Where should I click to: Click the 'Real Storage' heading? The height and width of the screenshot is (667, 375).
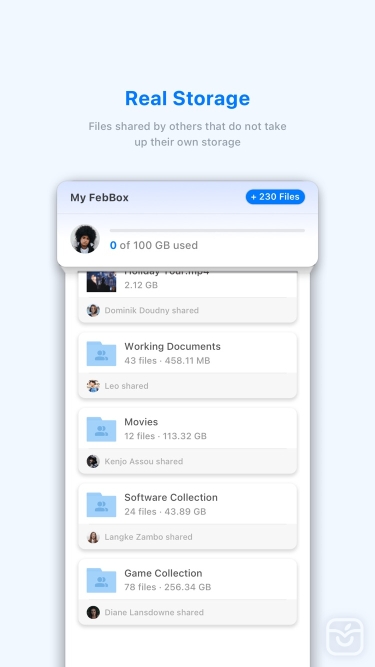coord(188,98)
